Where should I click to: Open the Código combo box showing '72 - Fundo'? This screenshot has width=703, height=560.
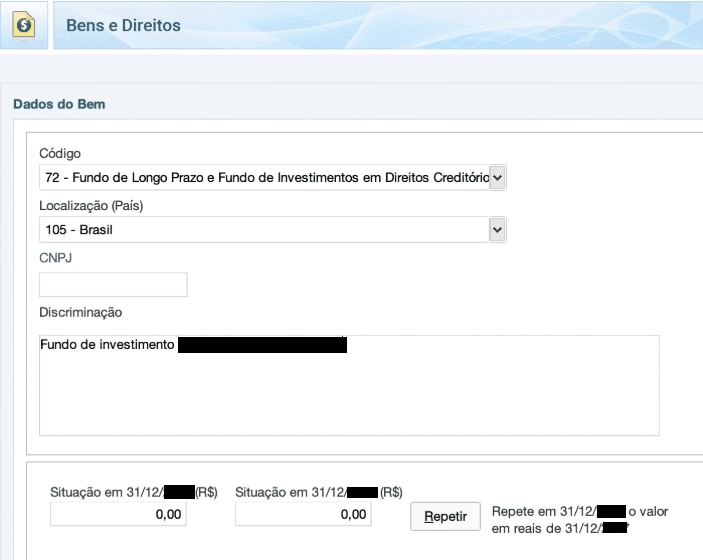coord(264,178)
